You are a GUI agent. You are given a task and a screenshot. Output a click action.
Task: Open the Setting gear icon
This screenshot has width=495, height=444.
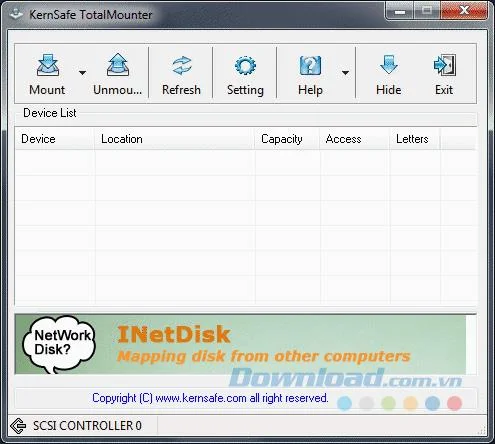(245, 65)
